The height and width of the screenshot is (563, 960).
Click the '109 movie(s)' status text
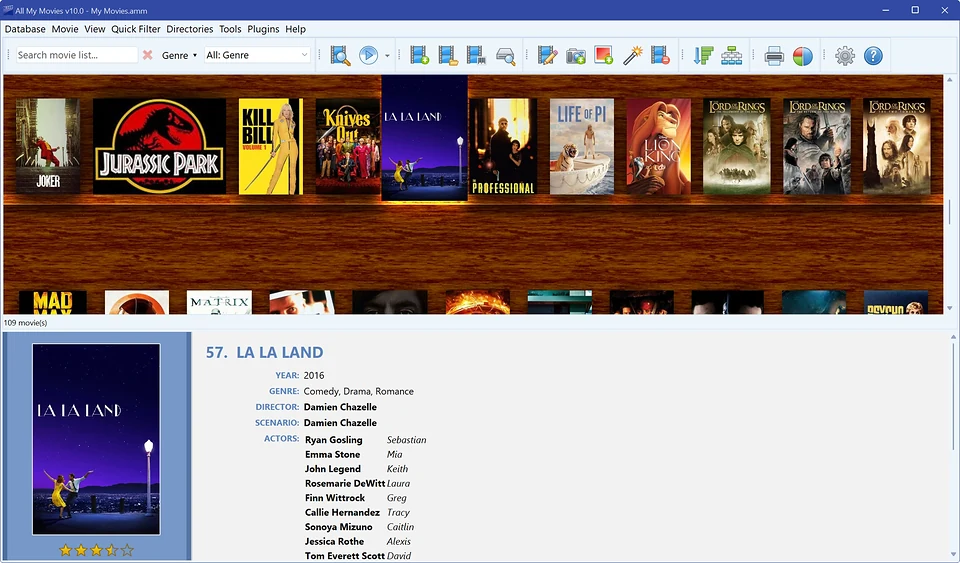[25, 323]
